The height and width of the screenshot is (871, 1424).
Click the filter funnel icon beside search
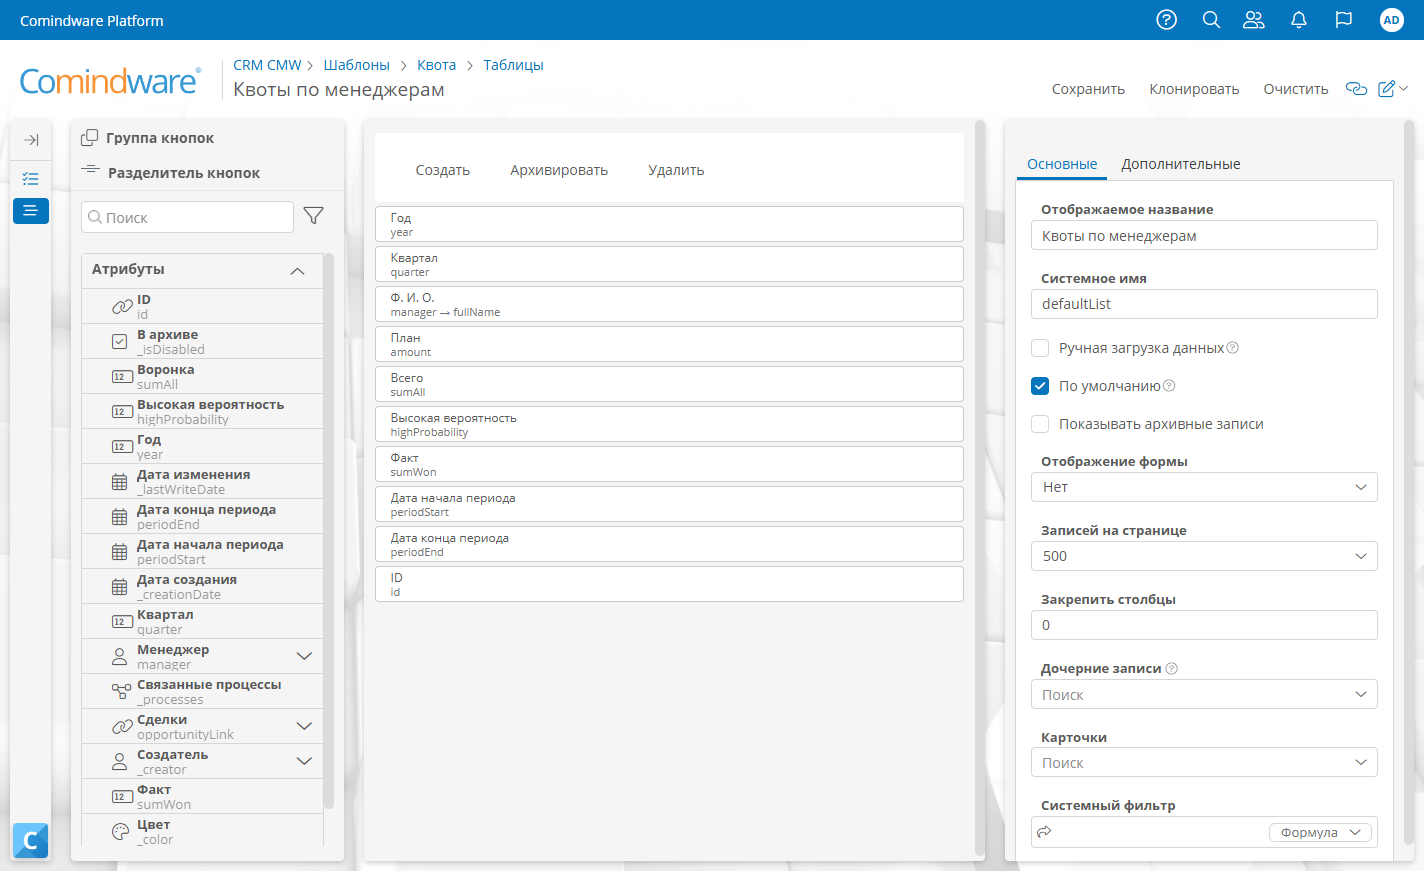coord(313,216)
